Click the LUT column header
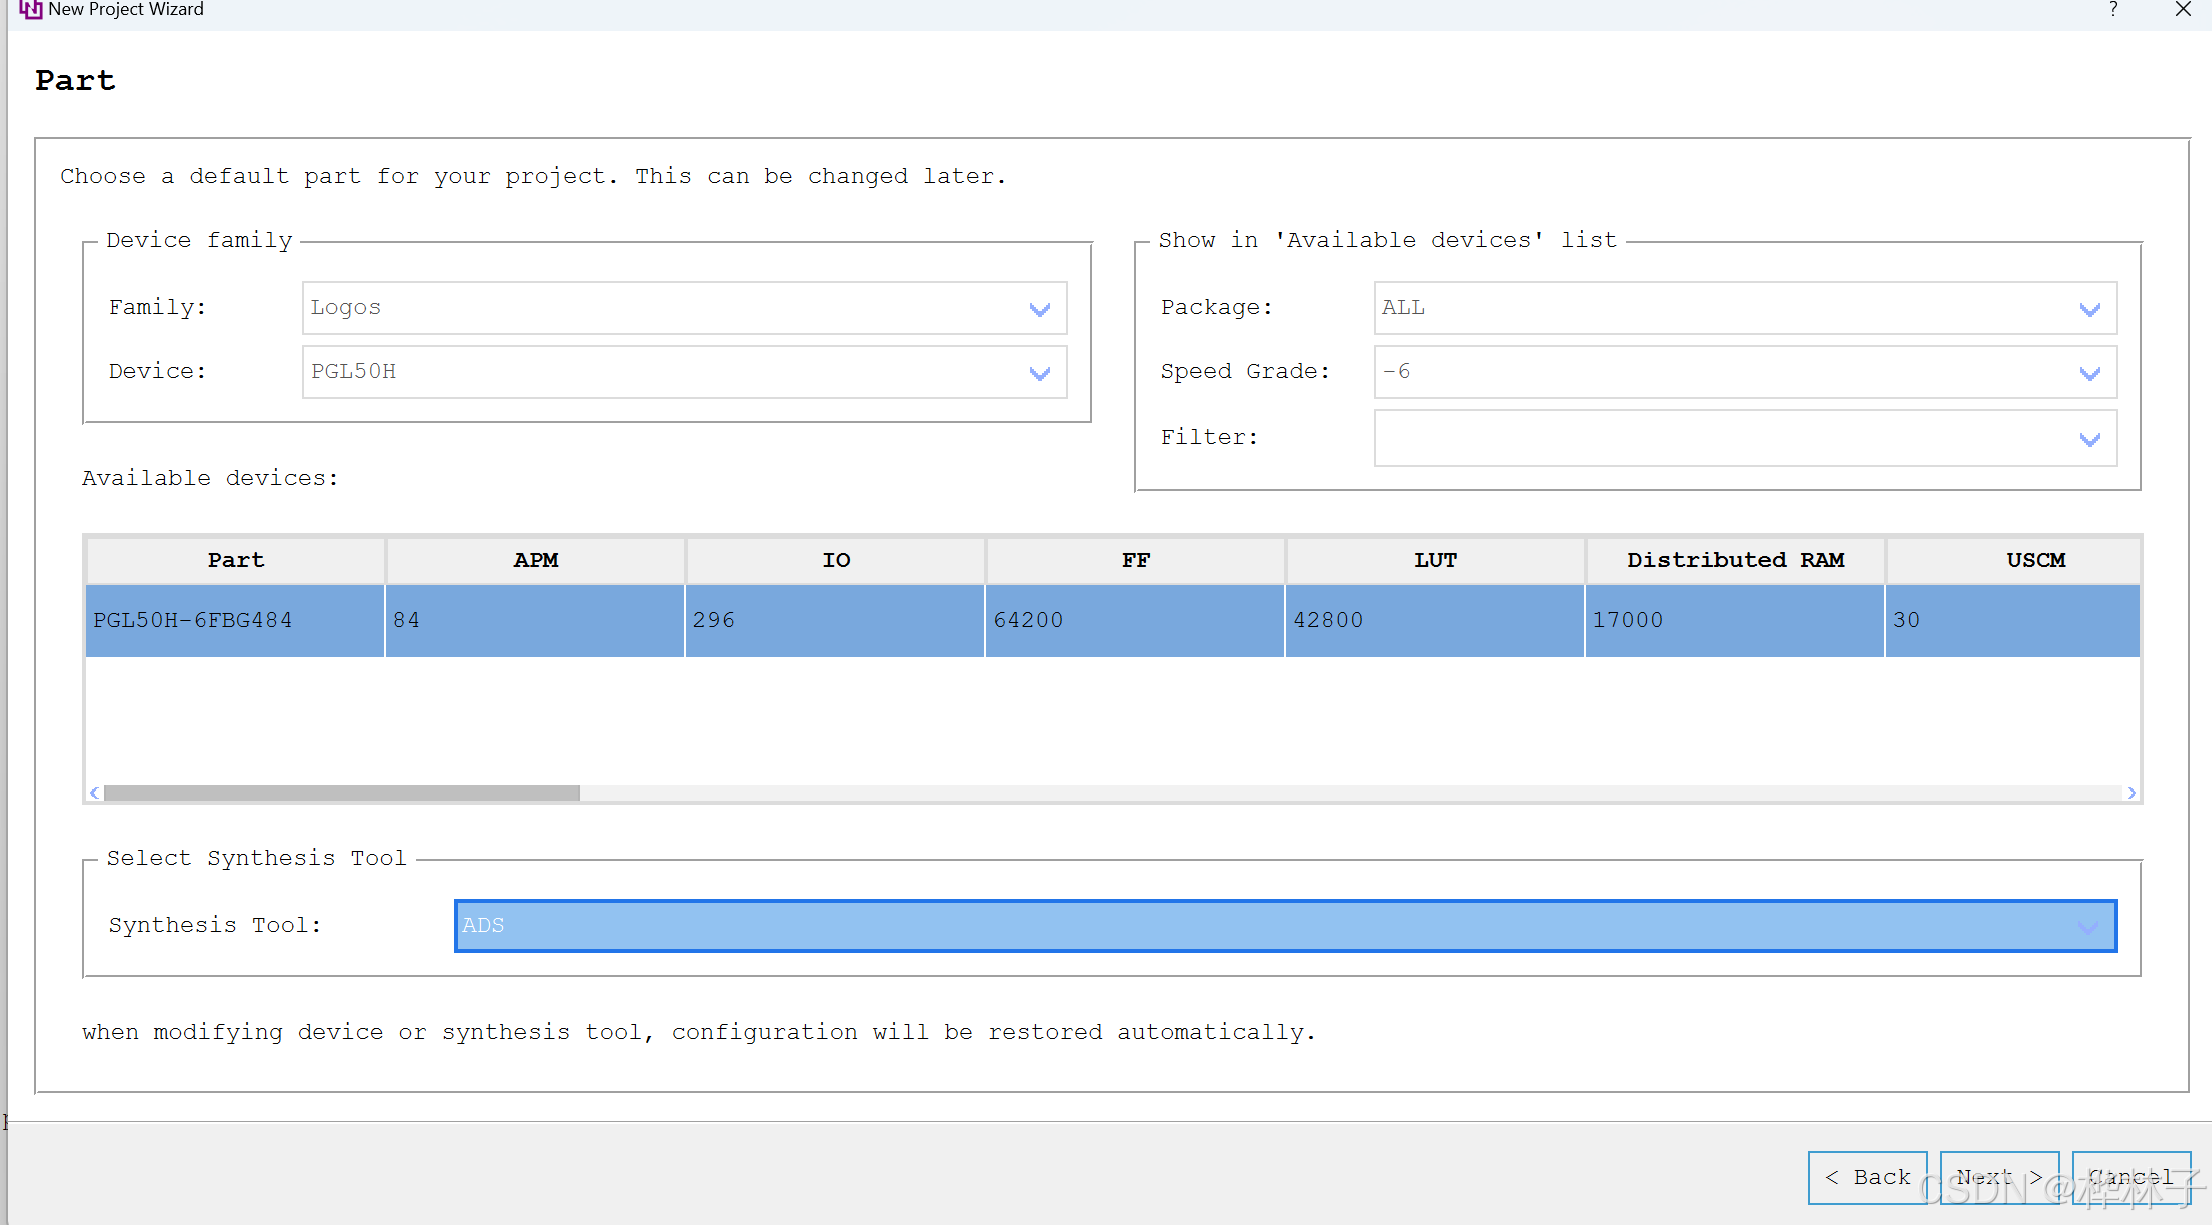Screen dimensions: 2212x1225 click(x=1435, y=560)
